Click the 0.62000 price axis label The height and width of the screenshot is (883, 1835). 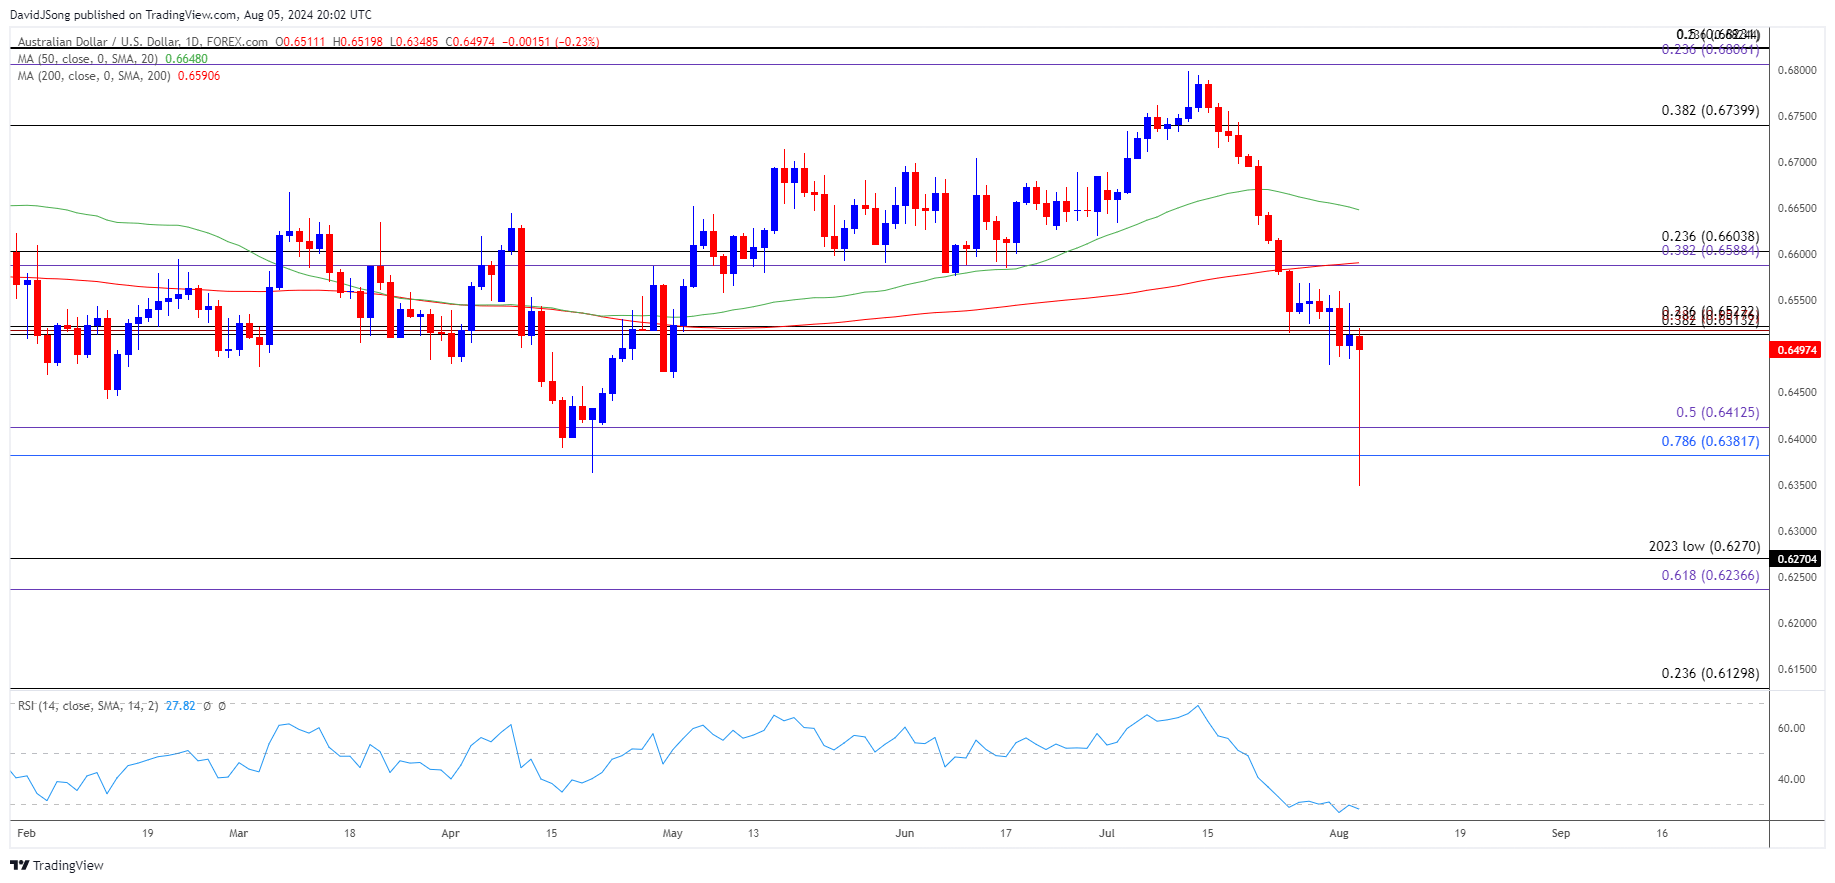[x=1797, y=623]
